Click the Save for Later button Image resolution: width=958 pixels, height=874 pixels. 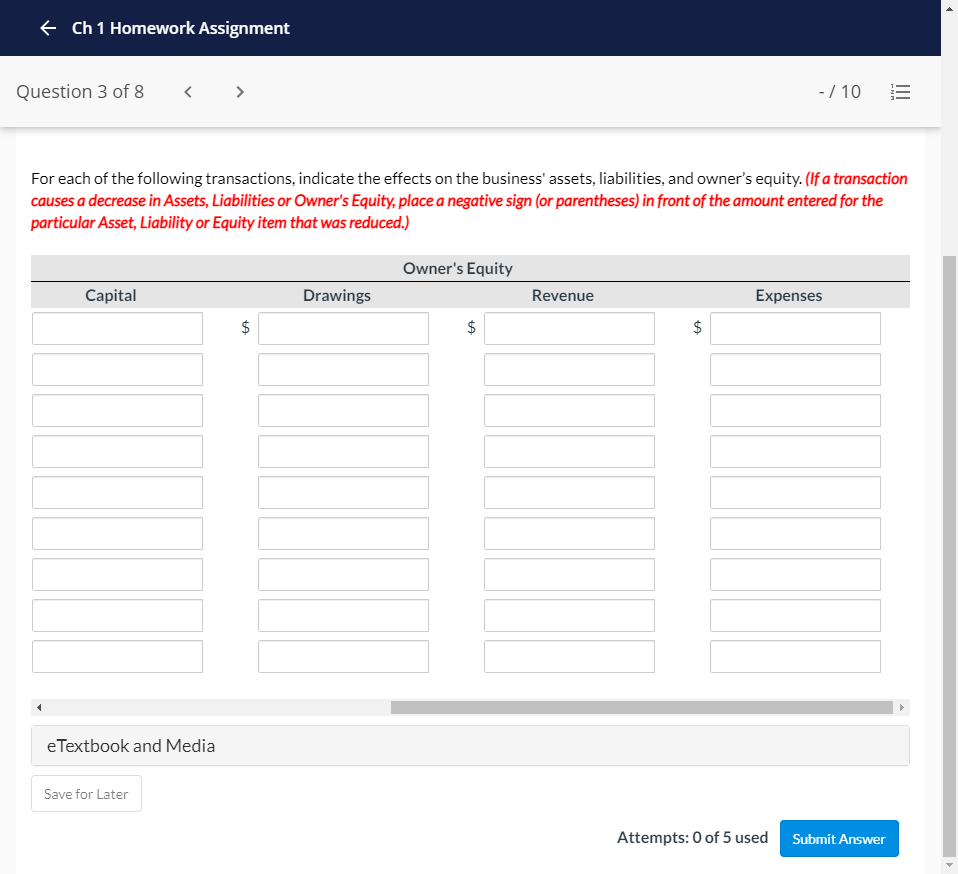86,794
